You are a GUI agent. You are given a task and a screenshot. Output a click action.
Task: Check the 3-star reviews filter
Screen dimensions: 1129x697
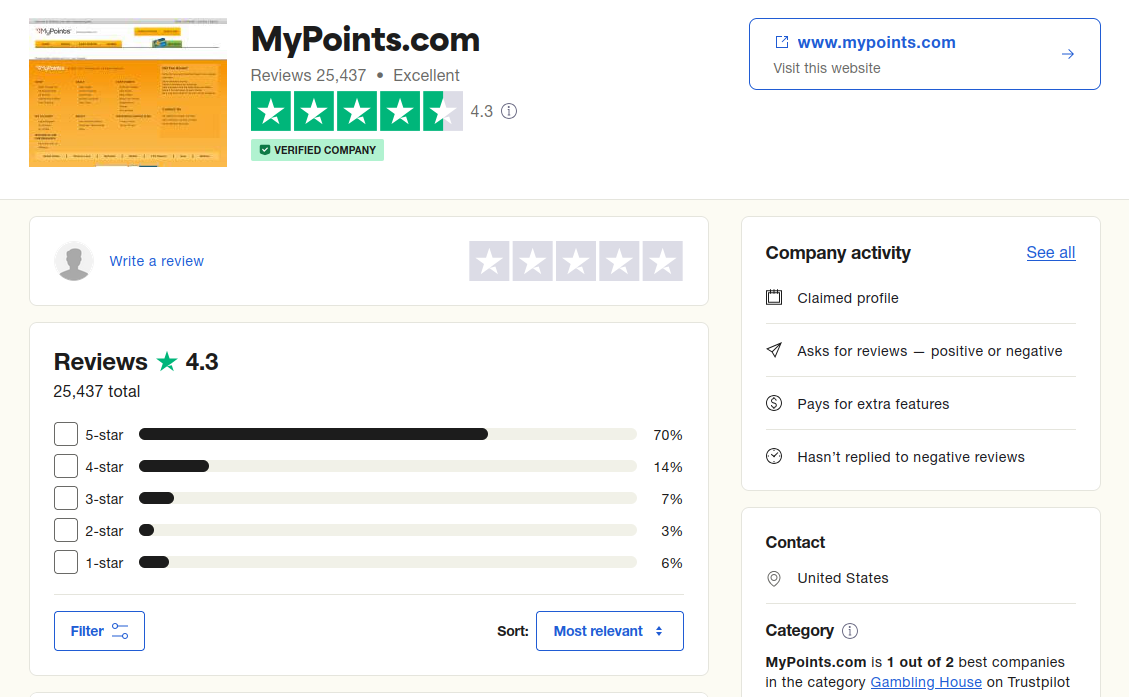65,498
